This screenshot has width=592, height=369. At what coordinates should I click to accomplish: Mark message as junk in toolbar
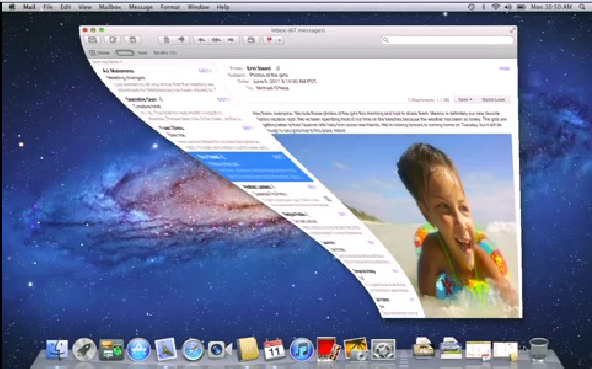click(x=182, y=40)
